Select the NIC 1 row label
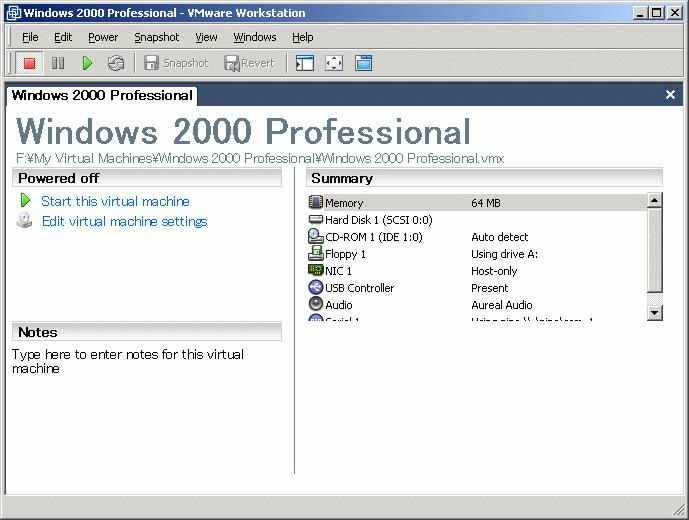The width and height of the screenshot is (689, 520). 338,271
